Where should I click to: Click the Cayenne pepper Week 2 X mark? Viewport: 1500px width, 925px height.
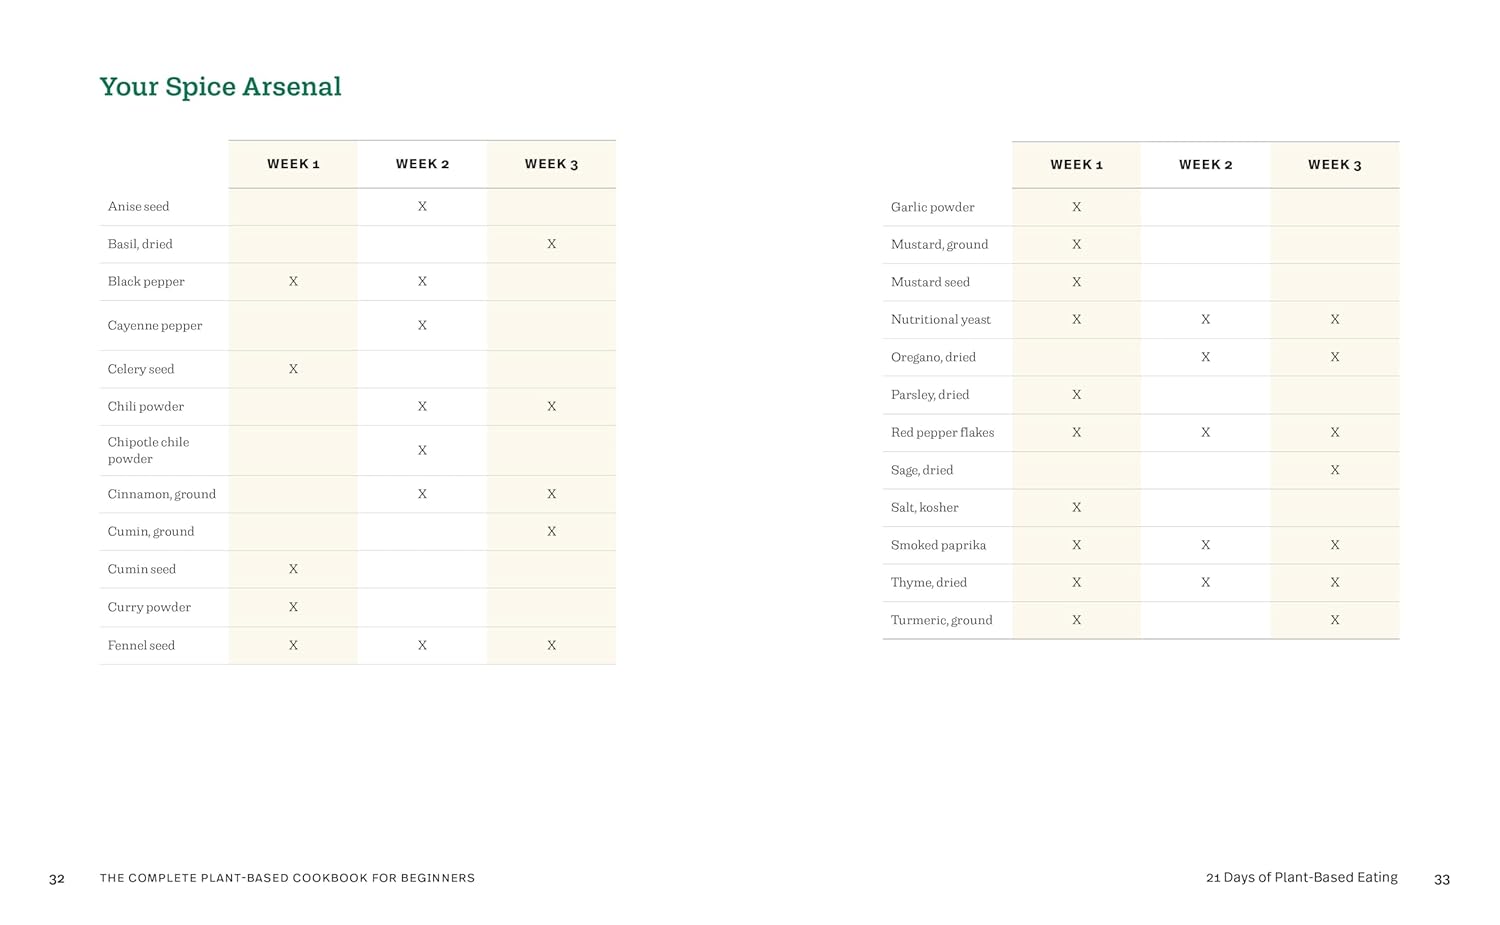click(422, 325)
